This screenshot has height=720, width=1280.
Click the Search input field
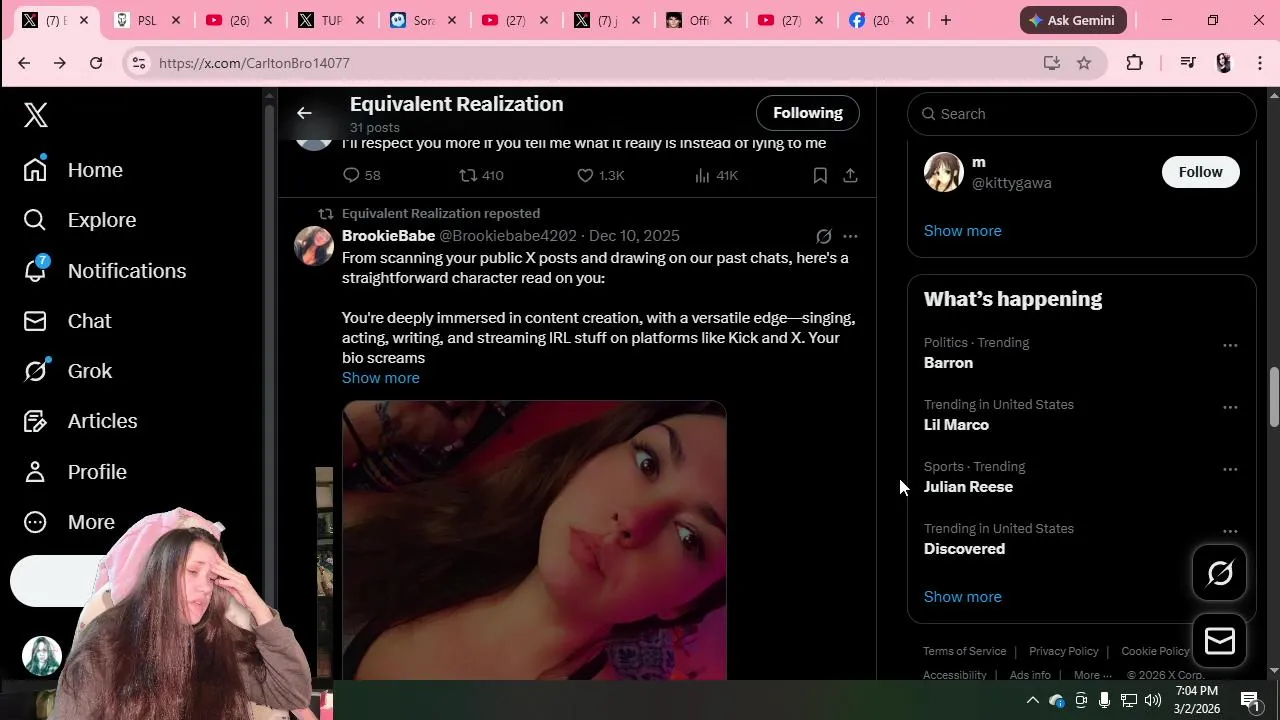point(1082,114)
